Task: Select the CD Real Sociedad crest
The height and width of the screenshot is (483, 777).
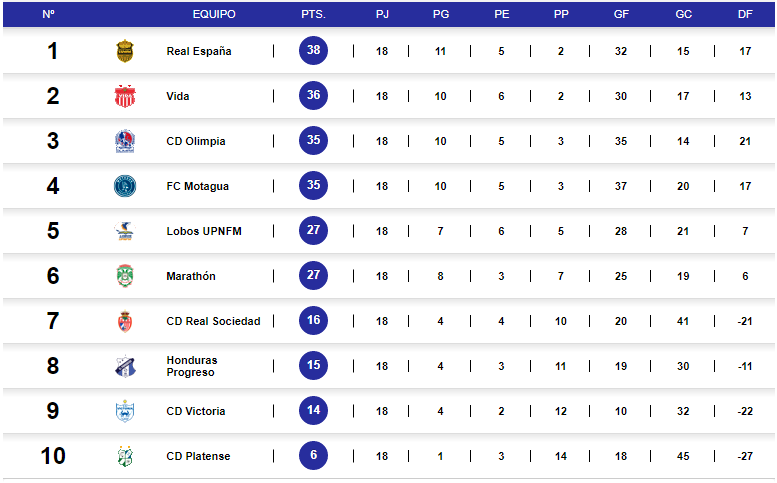Action: (x=124, y=321)
